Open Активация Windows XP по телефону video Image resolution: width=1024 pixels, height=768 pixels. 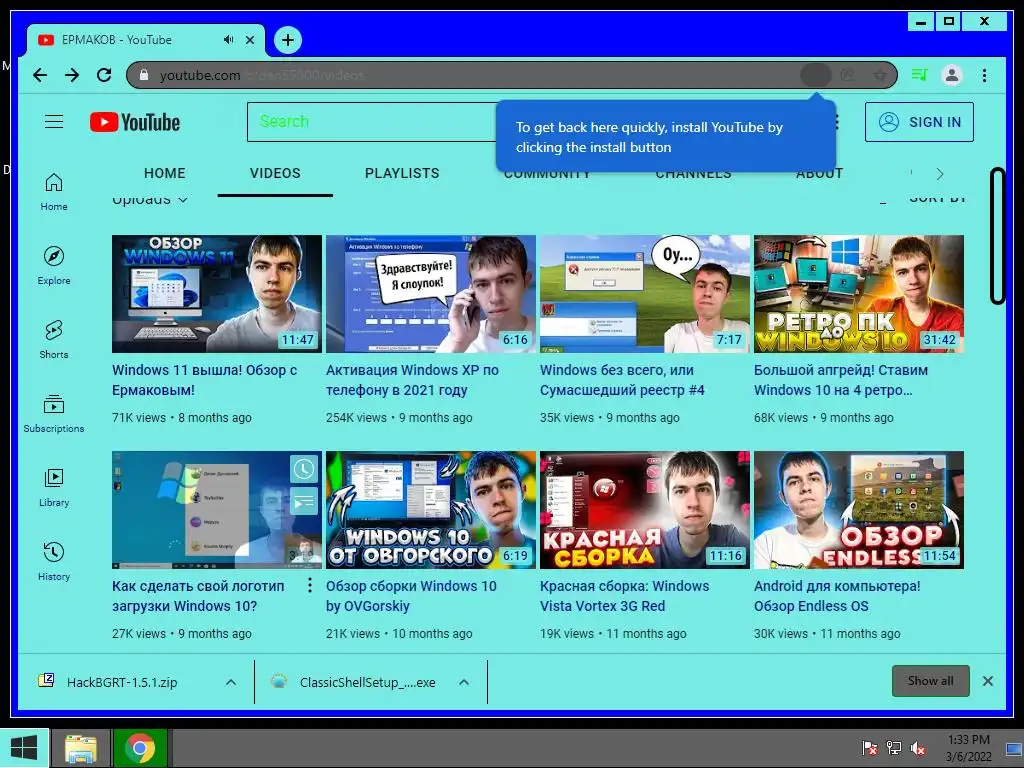(412, 380)
